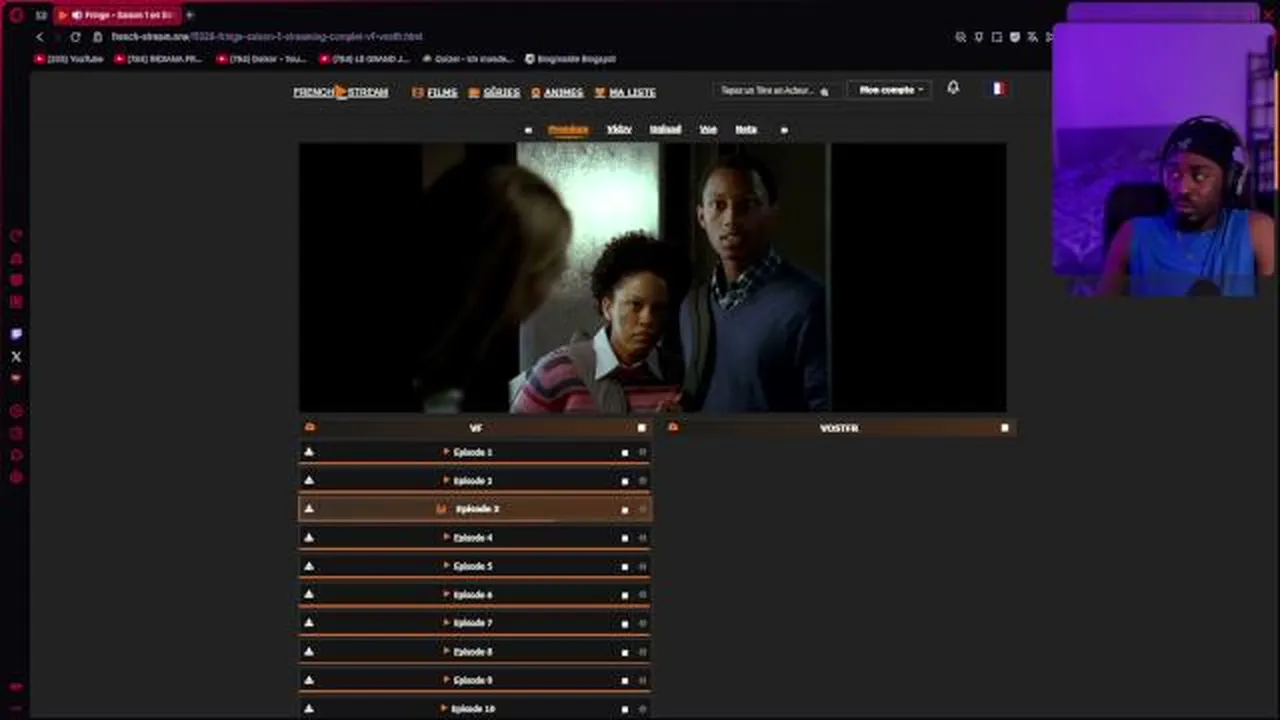The image size is (1280, 720).
Task: Click the white triangle icon in Episode 3 row
Action: [309, 508]
